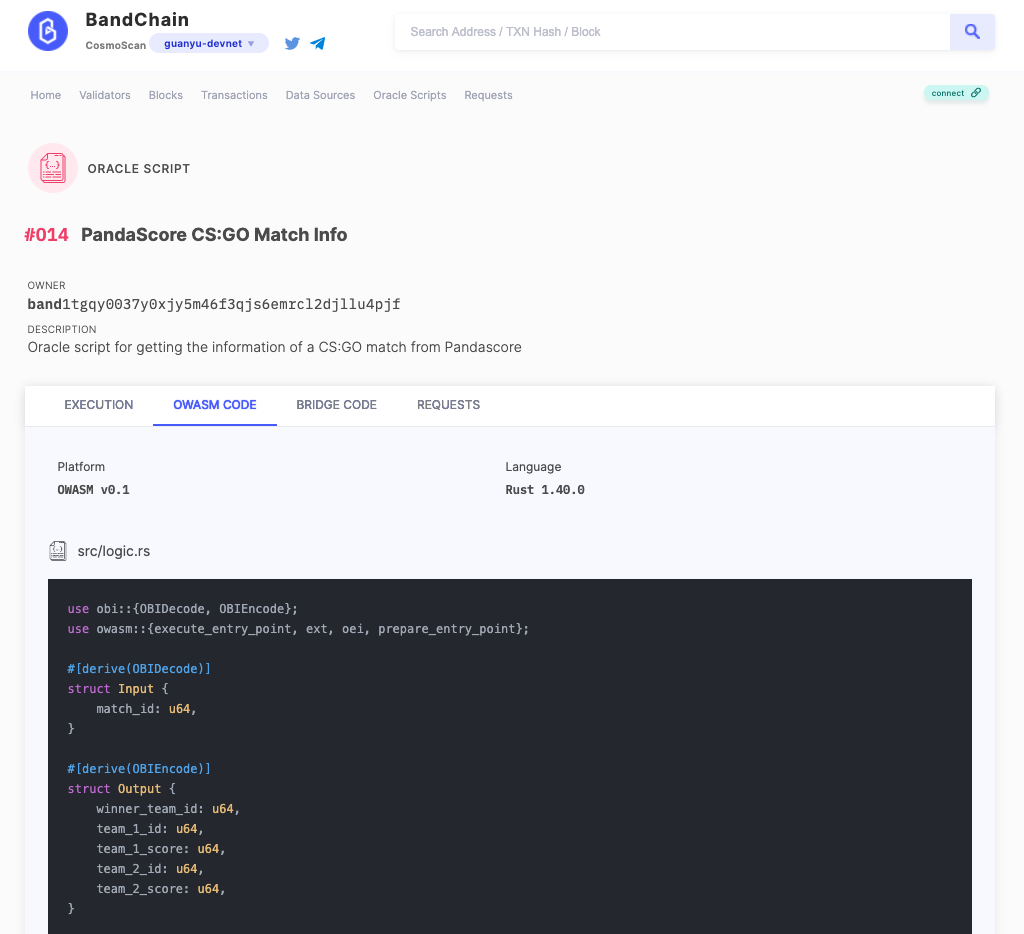The image size is (1024, 934).
Task: Click the BandChain title text
Action: coord(137,20)
